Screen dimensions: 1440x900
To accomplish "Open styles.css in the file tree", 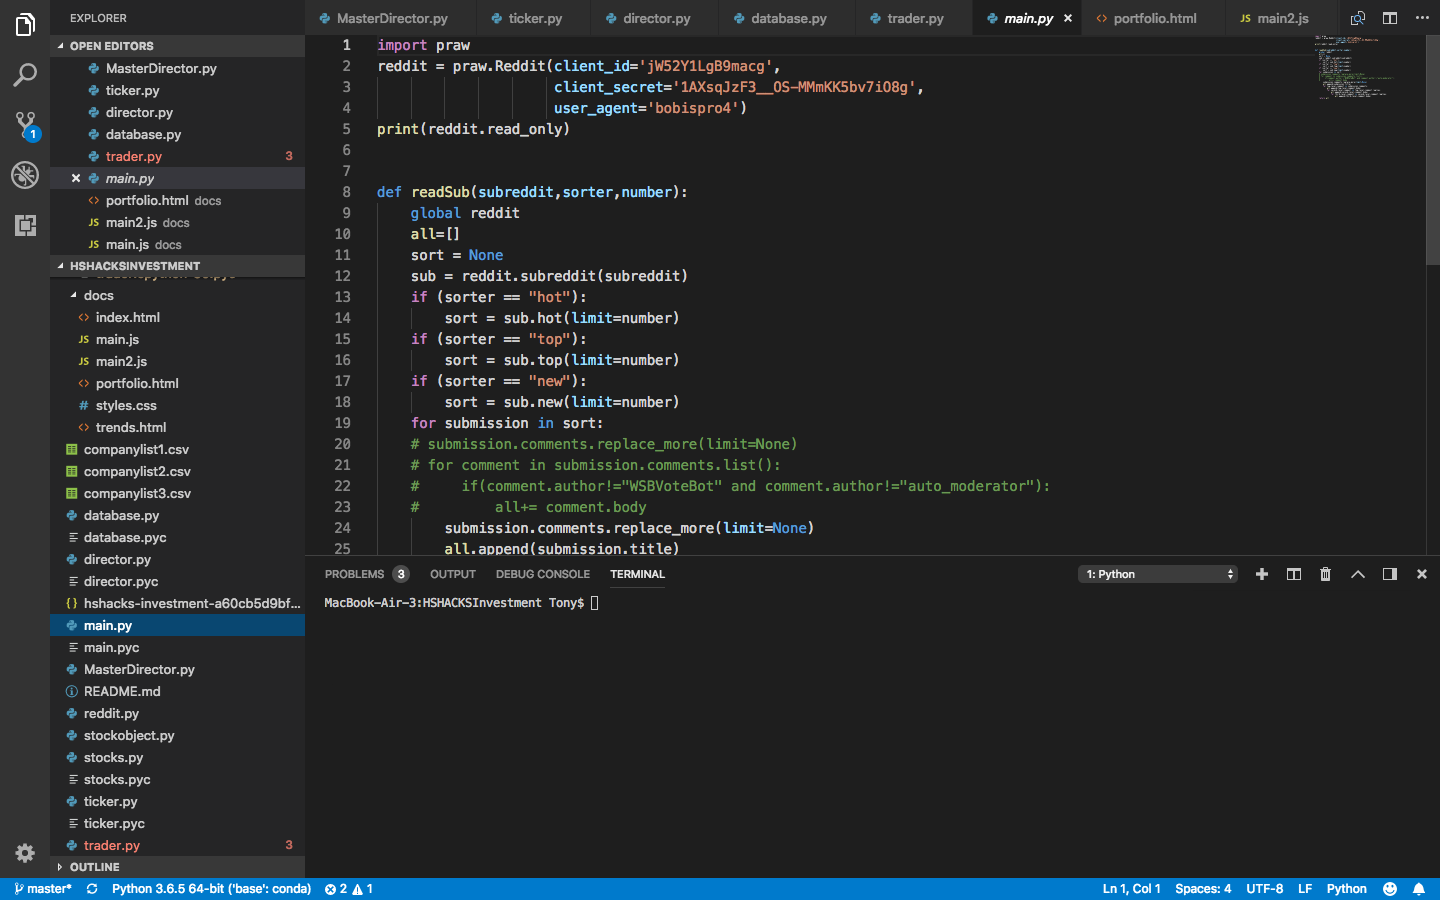I will pos(178,405).
